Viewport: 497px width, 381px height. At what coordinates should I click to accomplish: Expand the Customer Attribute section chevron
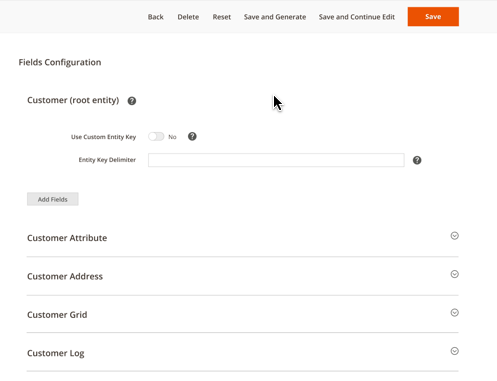coord(455,236)
